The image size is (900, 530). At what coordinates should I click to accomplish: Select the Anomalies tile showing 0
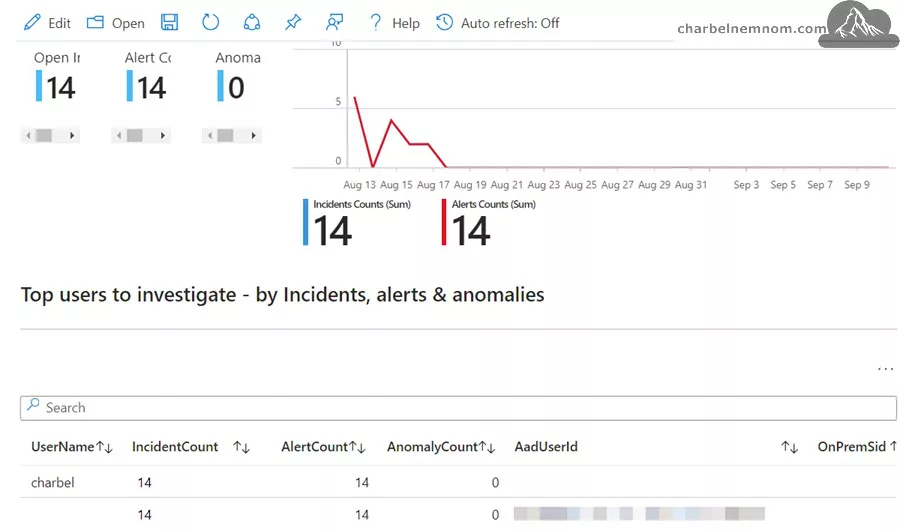[x=238, y=77]
